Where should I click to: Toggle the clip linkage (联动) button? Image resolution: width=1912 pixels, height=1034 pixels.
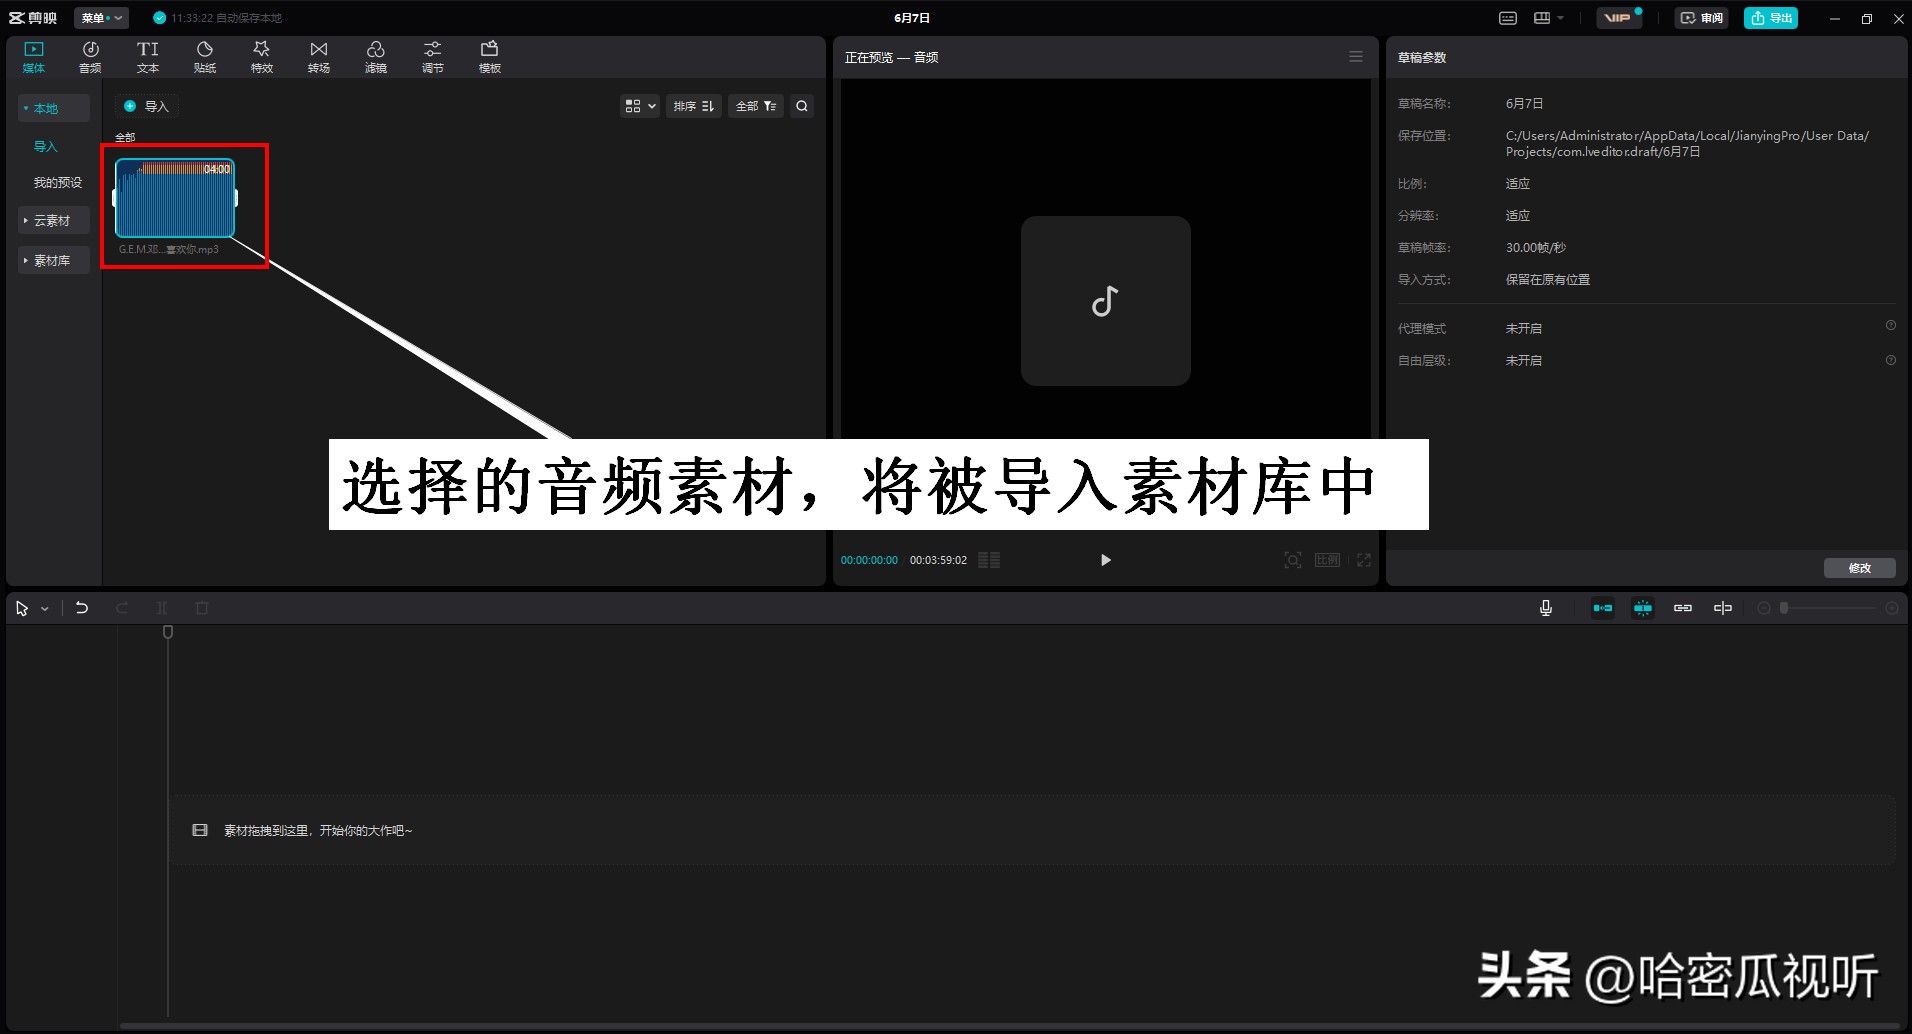click(x=1683, y=607)
